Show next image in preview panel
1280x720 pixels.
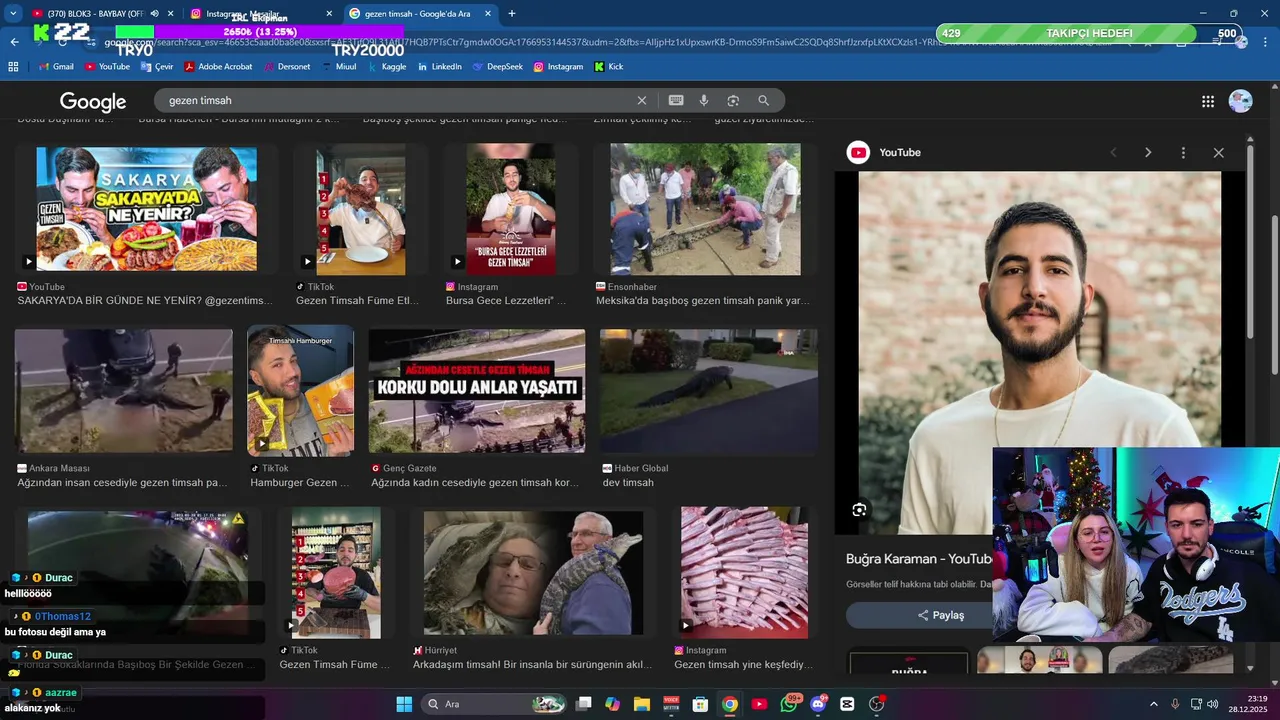pyautogui.click(x=1148, y=152)
